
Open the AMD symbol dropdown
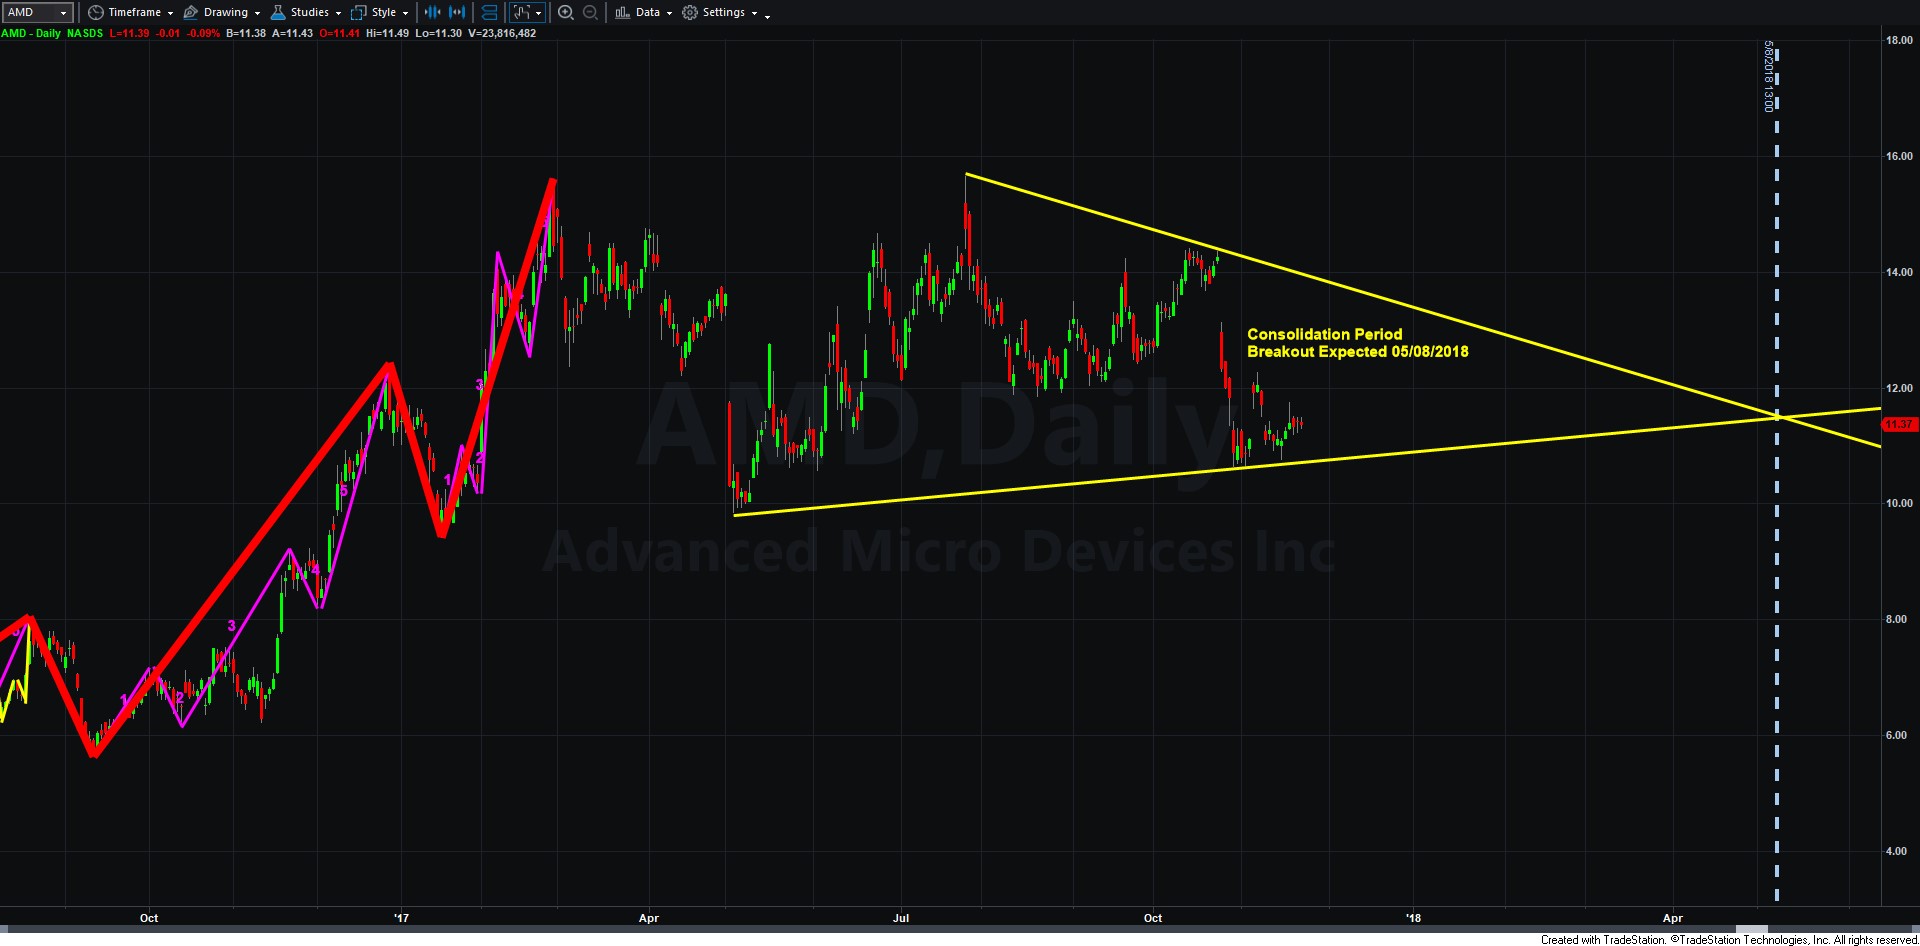coord(64,13)
